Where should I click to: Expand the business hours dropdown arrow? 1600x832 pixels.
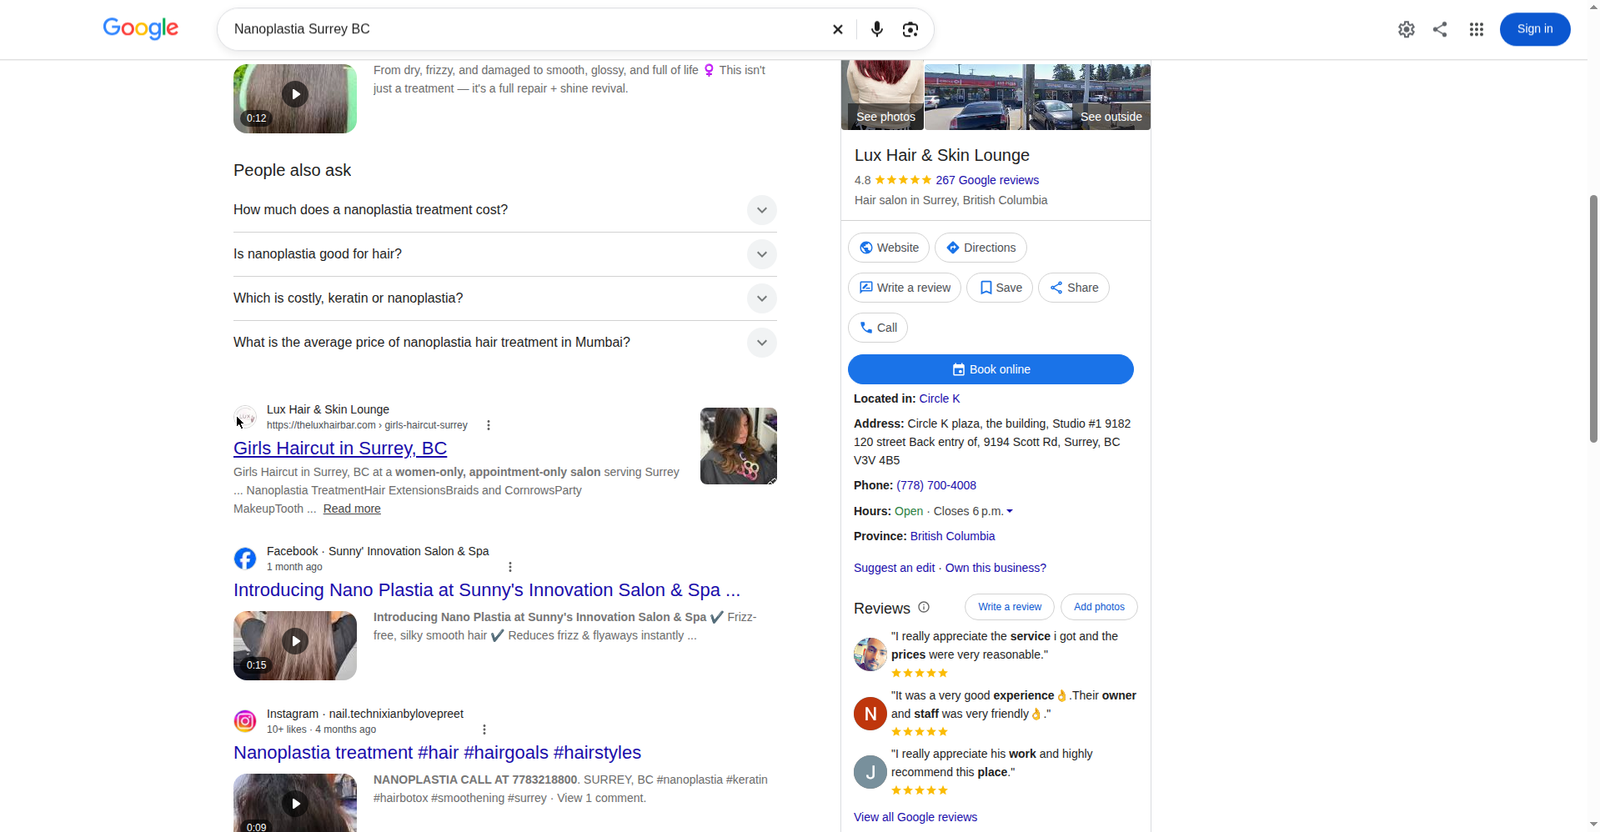(x=1009, y=511)
